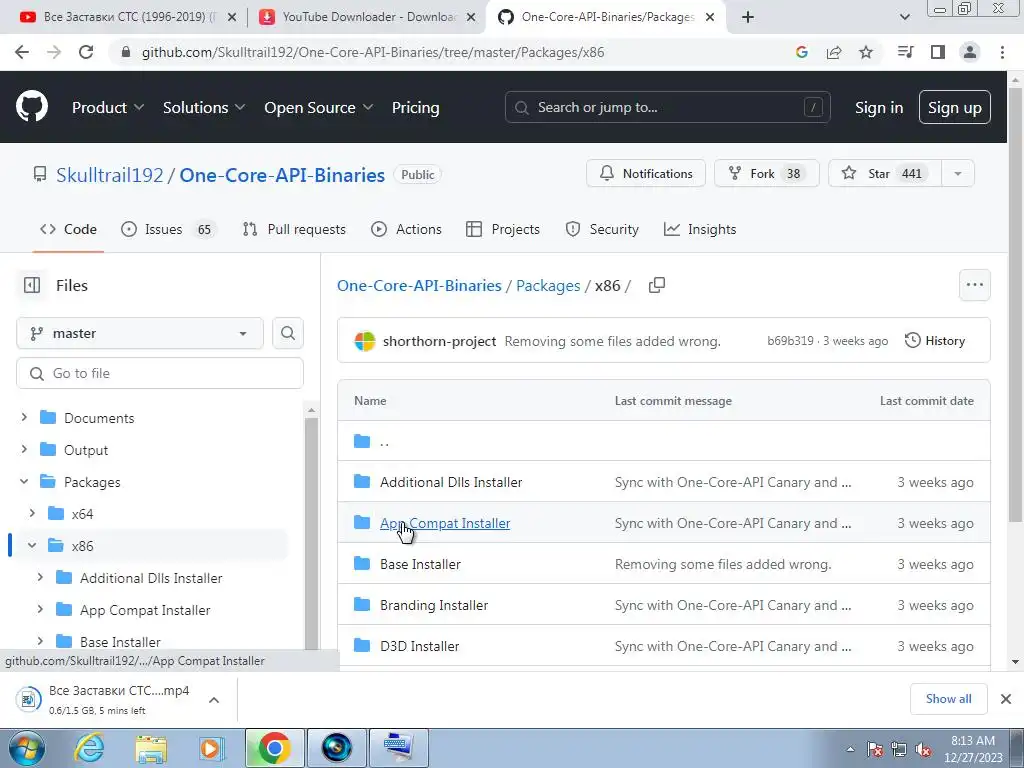
Task: Open the Projects tab
Action: click(x=503, y=229)
